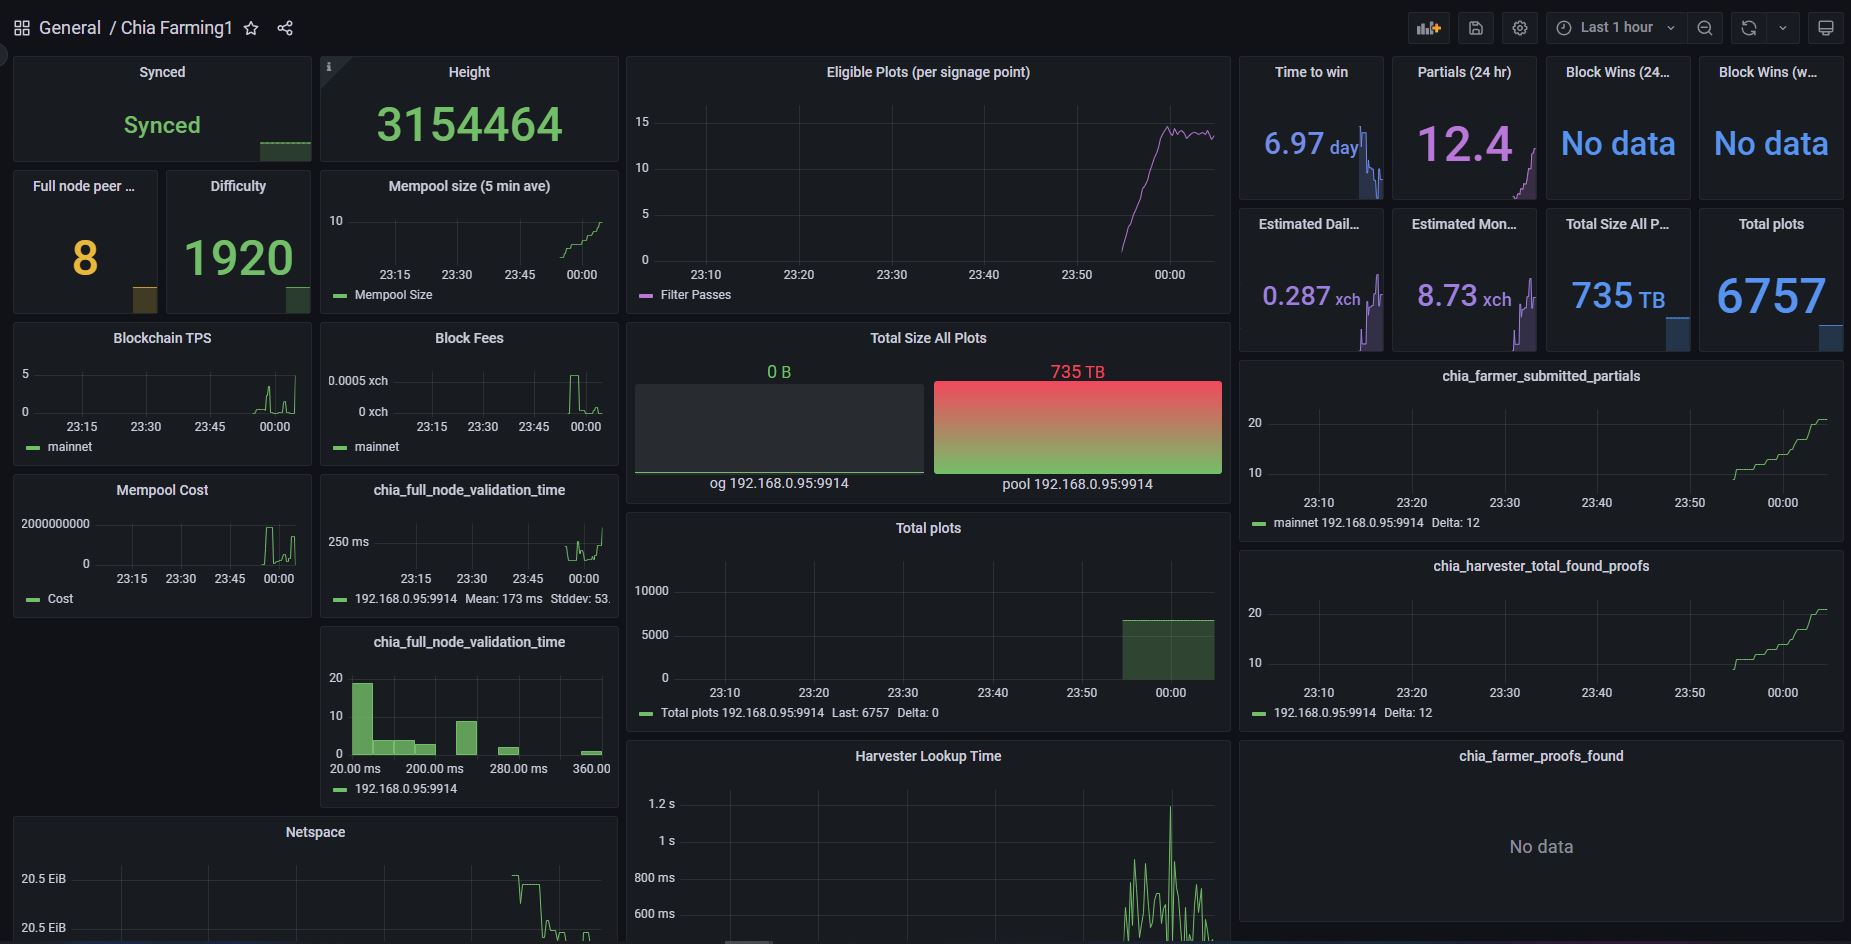This screenshot has width=1851, height=944.
Task: Toggle mainnet series in Blockchain TPS legend
Action: [x=70, y=447]
